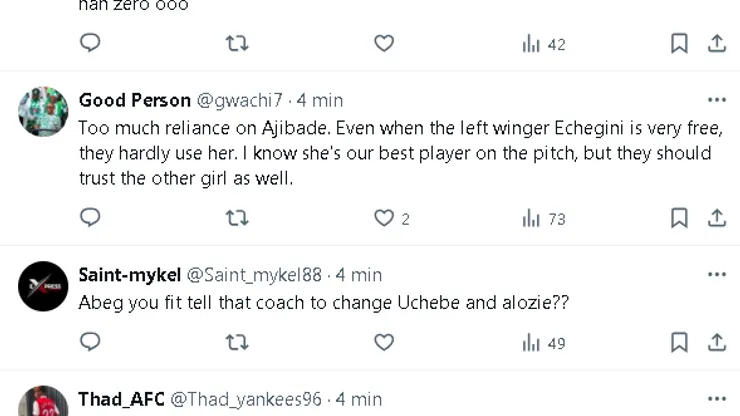Open more options on Thad_AFC's tweet
This screenshot has width=740, height=416.
click(x=717, y=399)
